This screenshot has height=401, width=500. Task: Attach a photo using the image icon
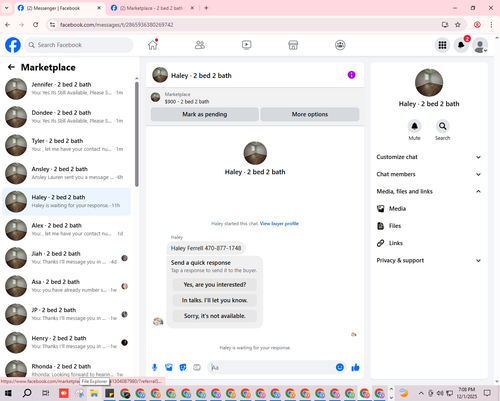click(169, 367)
